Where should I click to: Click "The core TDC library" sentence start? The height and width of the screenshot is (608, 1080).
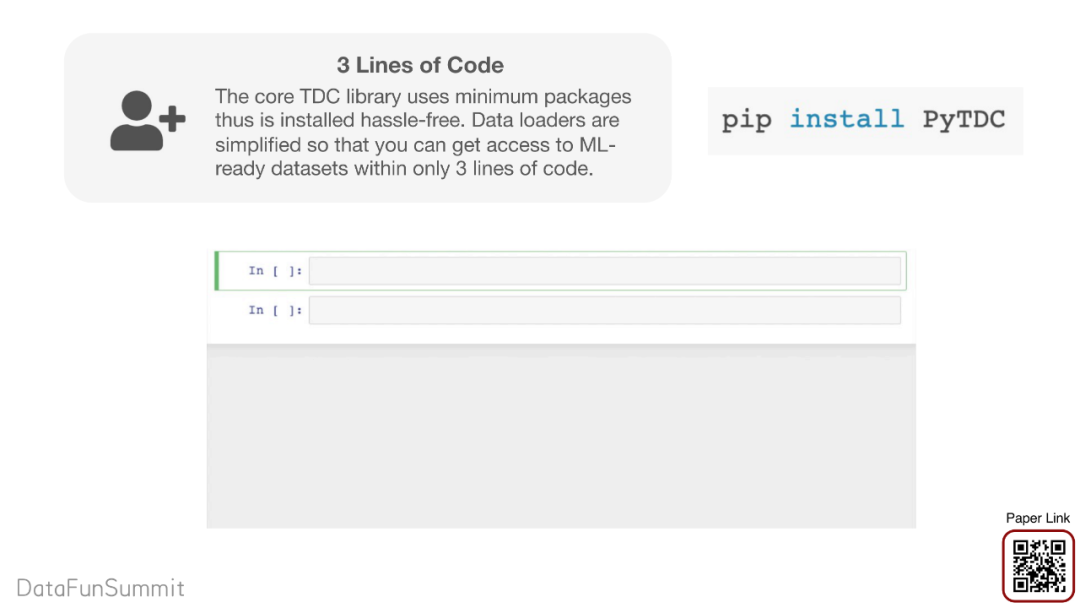point(290,97)
